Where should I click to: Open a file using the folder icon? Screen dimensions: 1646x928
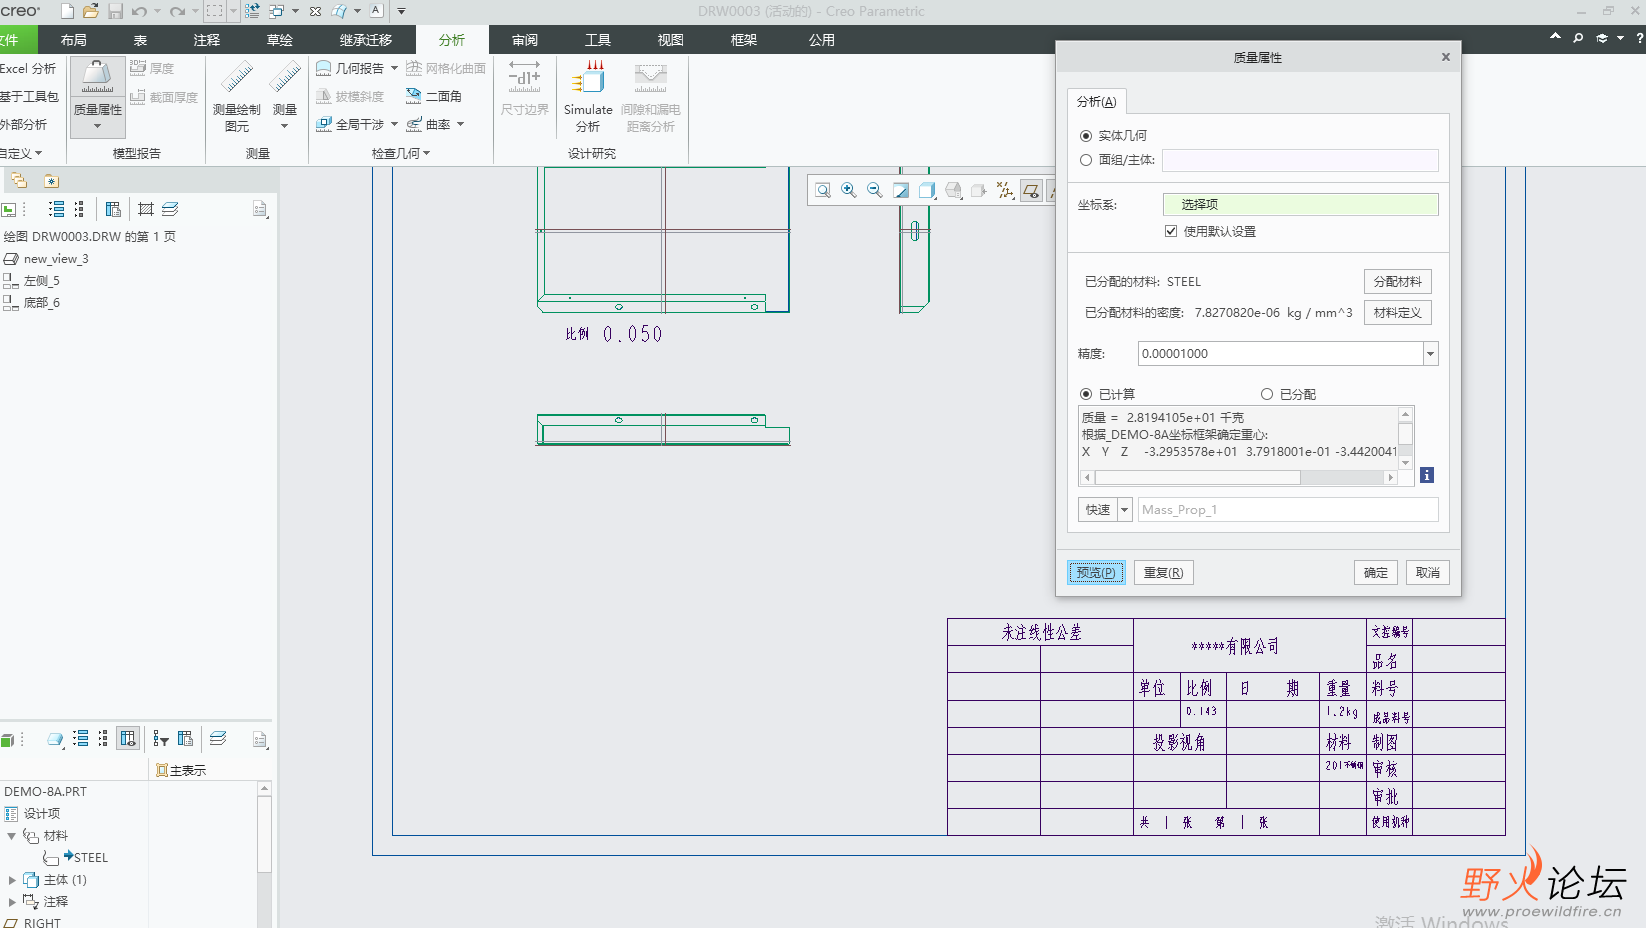pos(91,11)
